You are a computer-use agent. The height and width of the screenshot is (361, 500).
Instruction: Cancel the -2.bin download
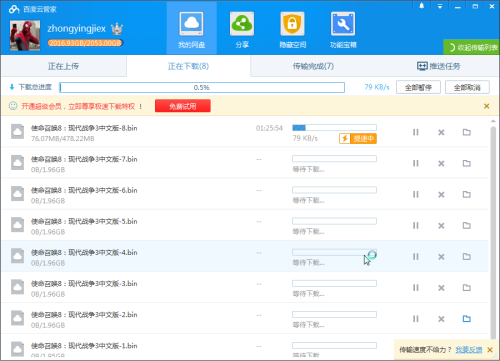tap(441, 319)
